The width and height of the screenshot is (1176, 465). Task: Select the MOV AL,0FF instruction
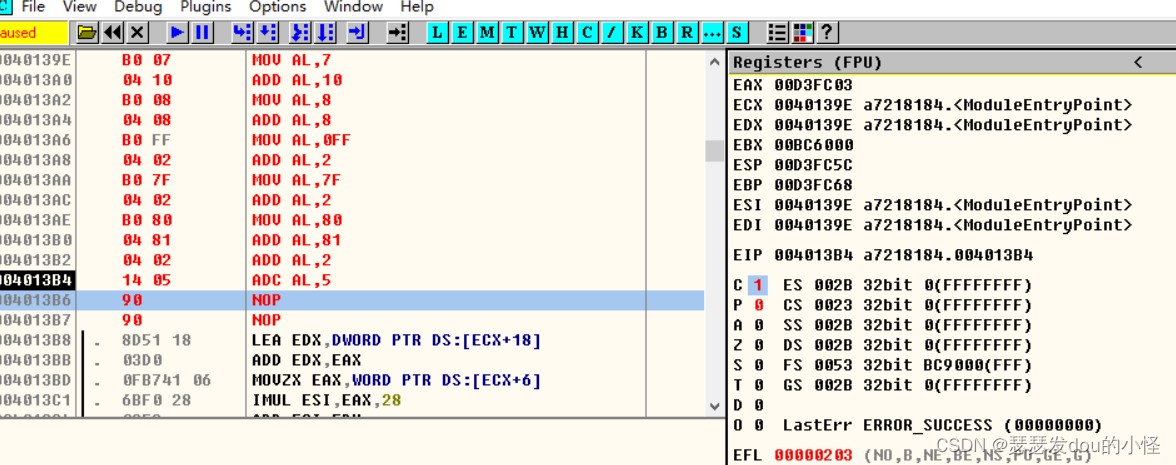(x=302, y=140)
